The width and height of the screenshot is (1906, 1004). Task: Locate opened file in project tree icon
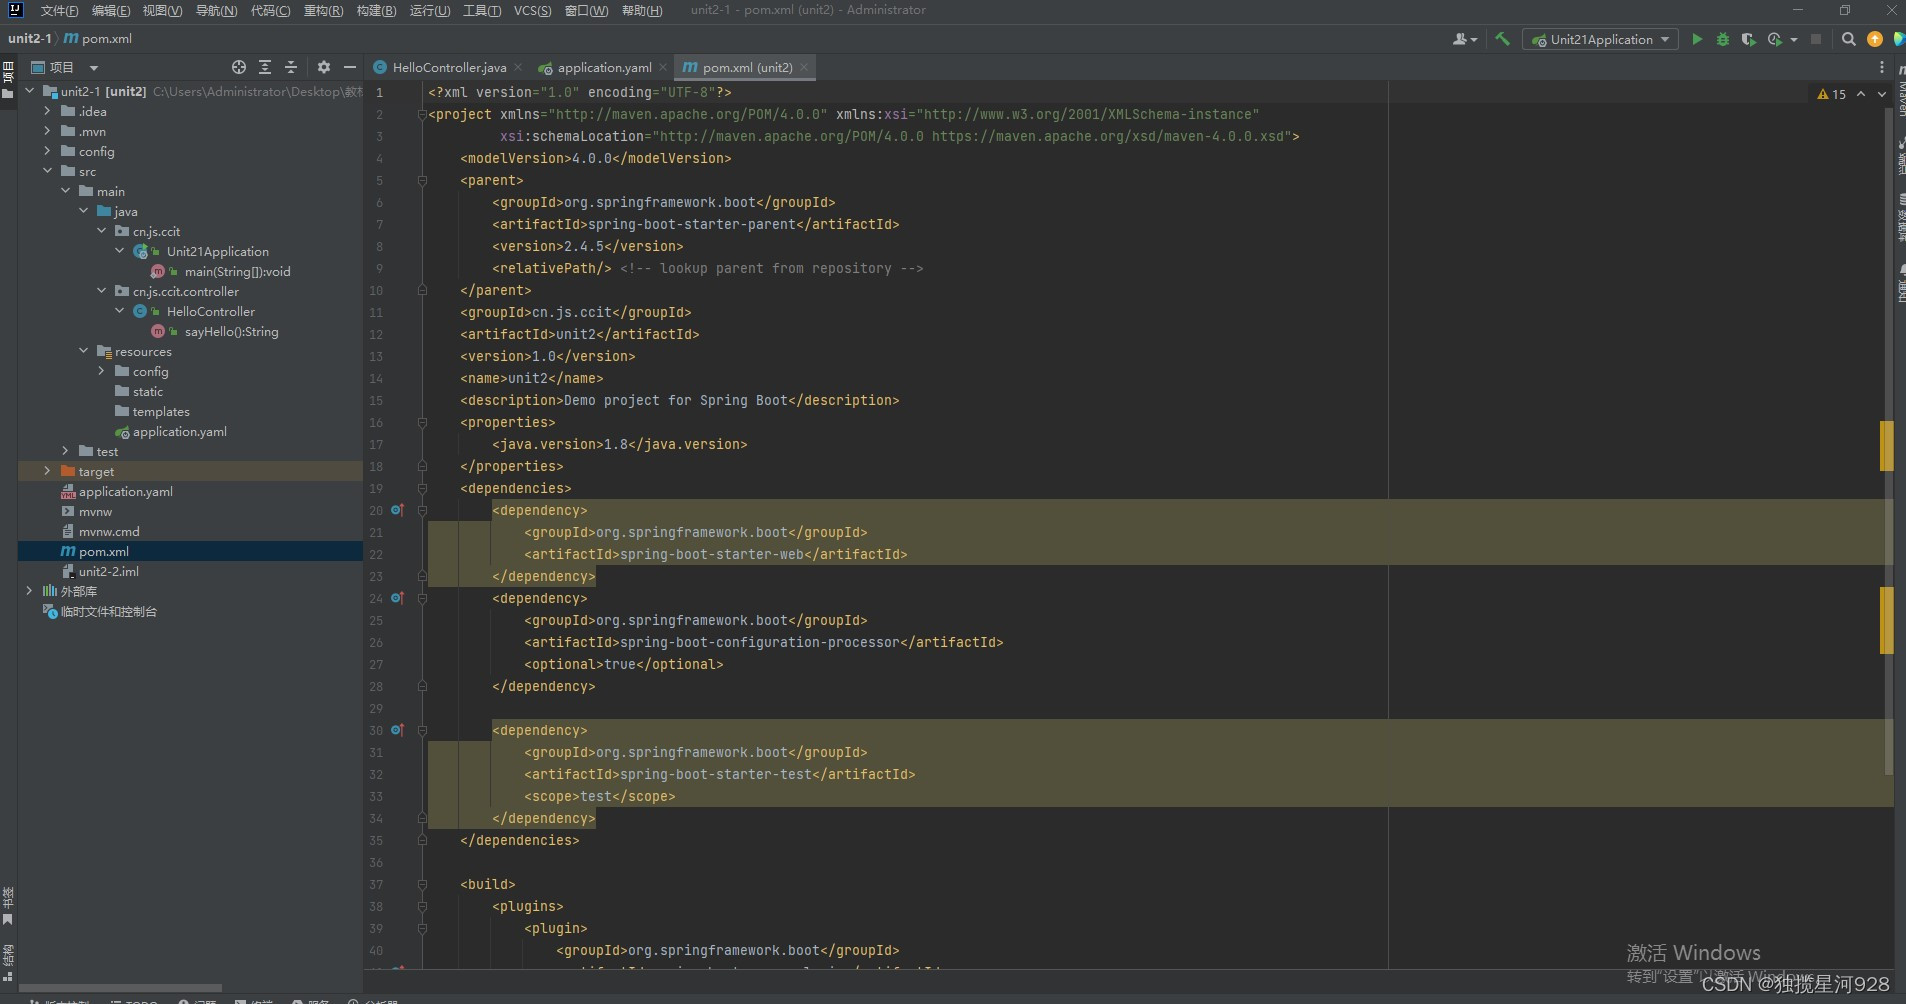pos(239,67)
